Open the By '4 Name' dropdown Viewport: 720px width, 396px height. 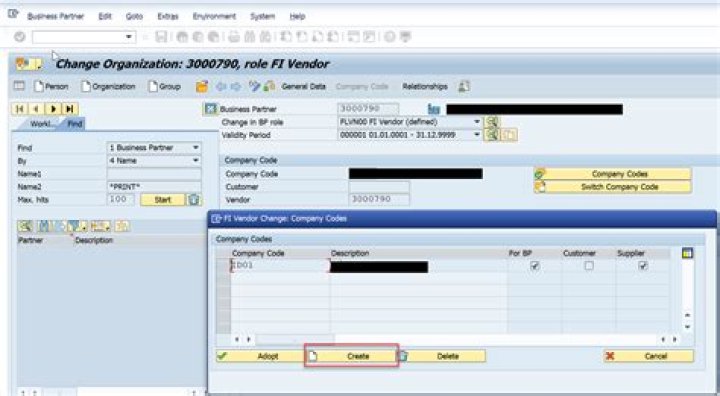click(x=196, y=160)
